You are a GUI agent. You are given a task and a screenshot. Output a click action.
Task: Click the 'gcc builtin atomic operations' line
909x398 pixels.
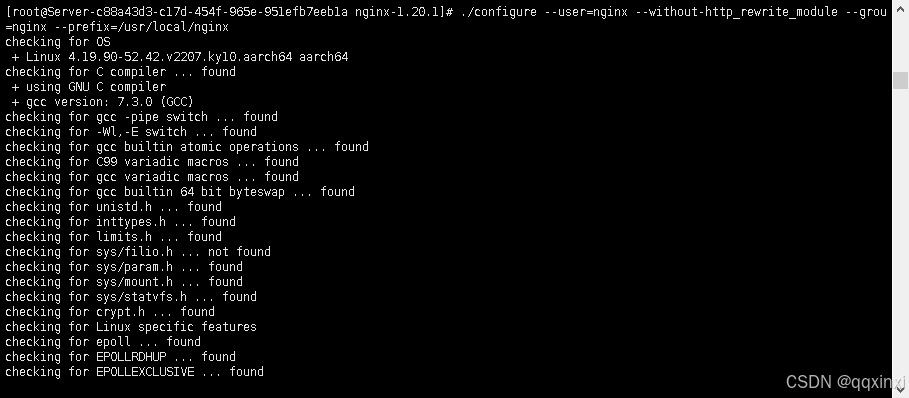[187, 147]
